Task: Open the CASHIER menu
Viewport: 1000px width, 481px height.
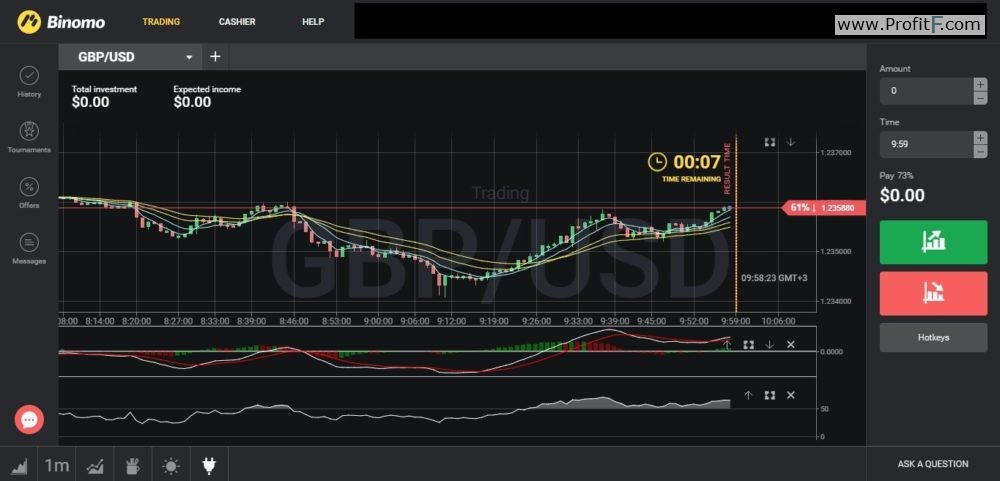Action: (x=237, y=22)
